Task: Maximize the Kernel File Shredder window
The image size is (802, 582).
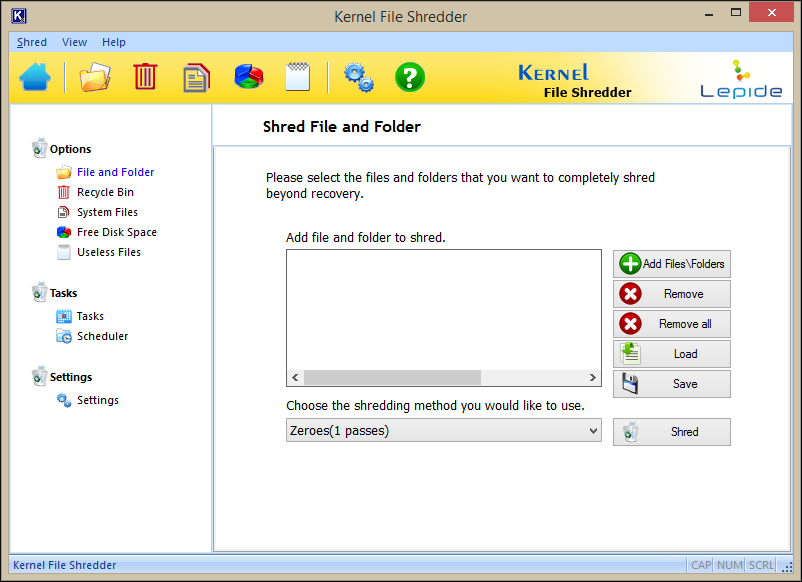Action: [736, 13]
